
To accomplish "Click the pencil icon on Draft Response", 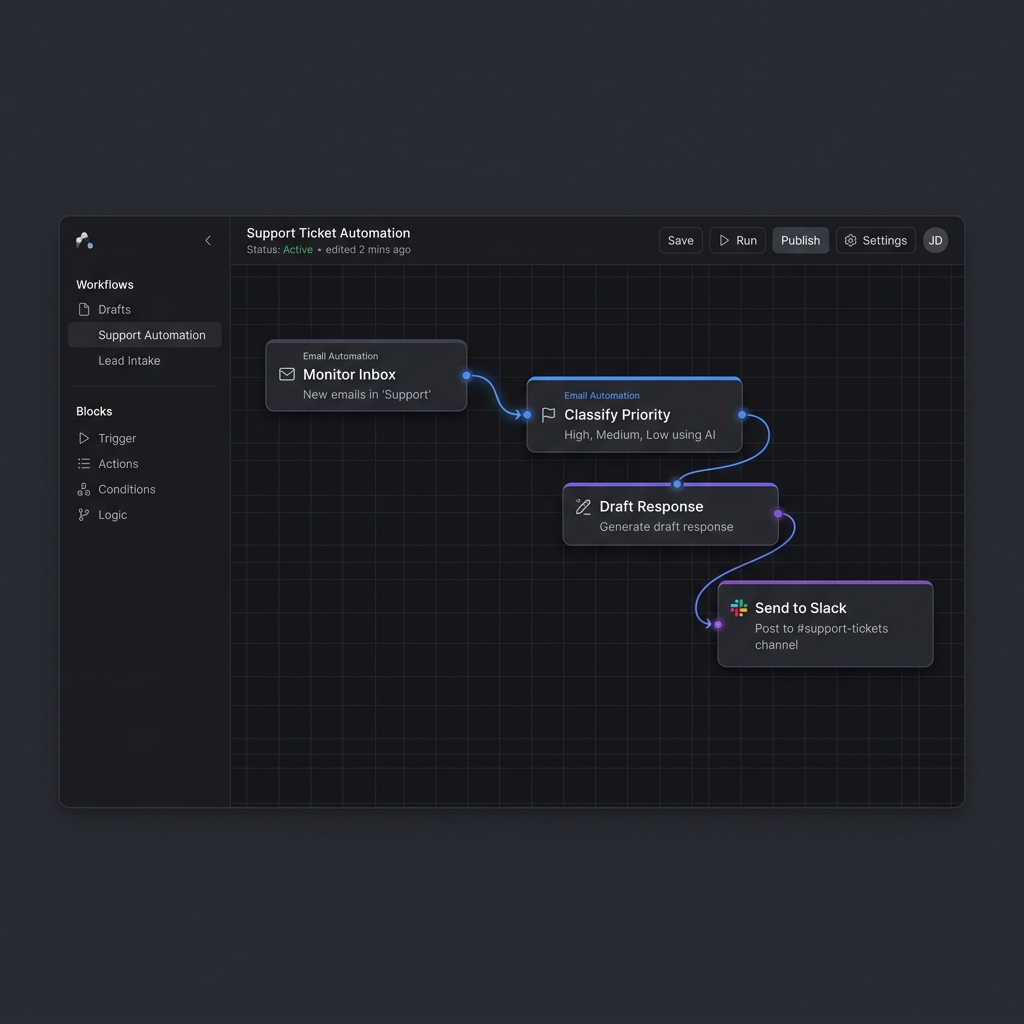I will (x=583, y=507).
